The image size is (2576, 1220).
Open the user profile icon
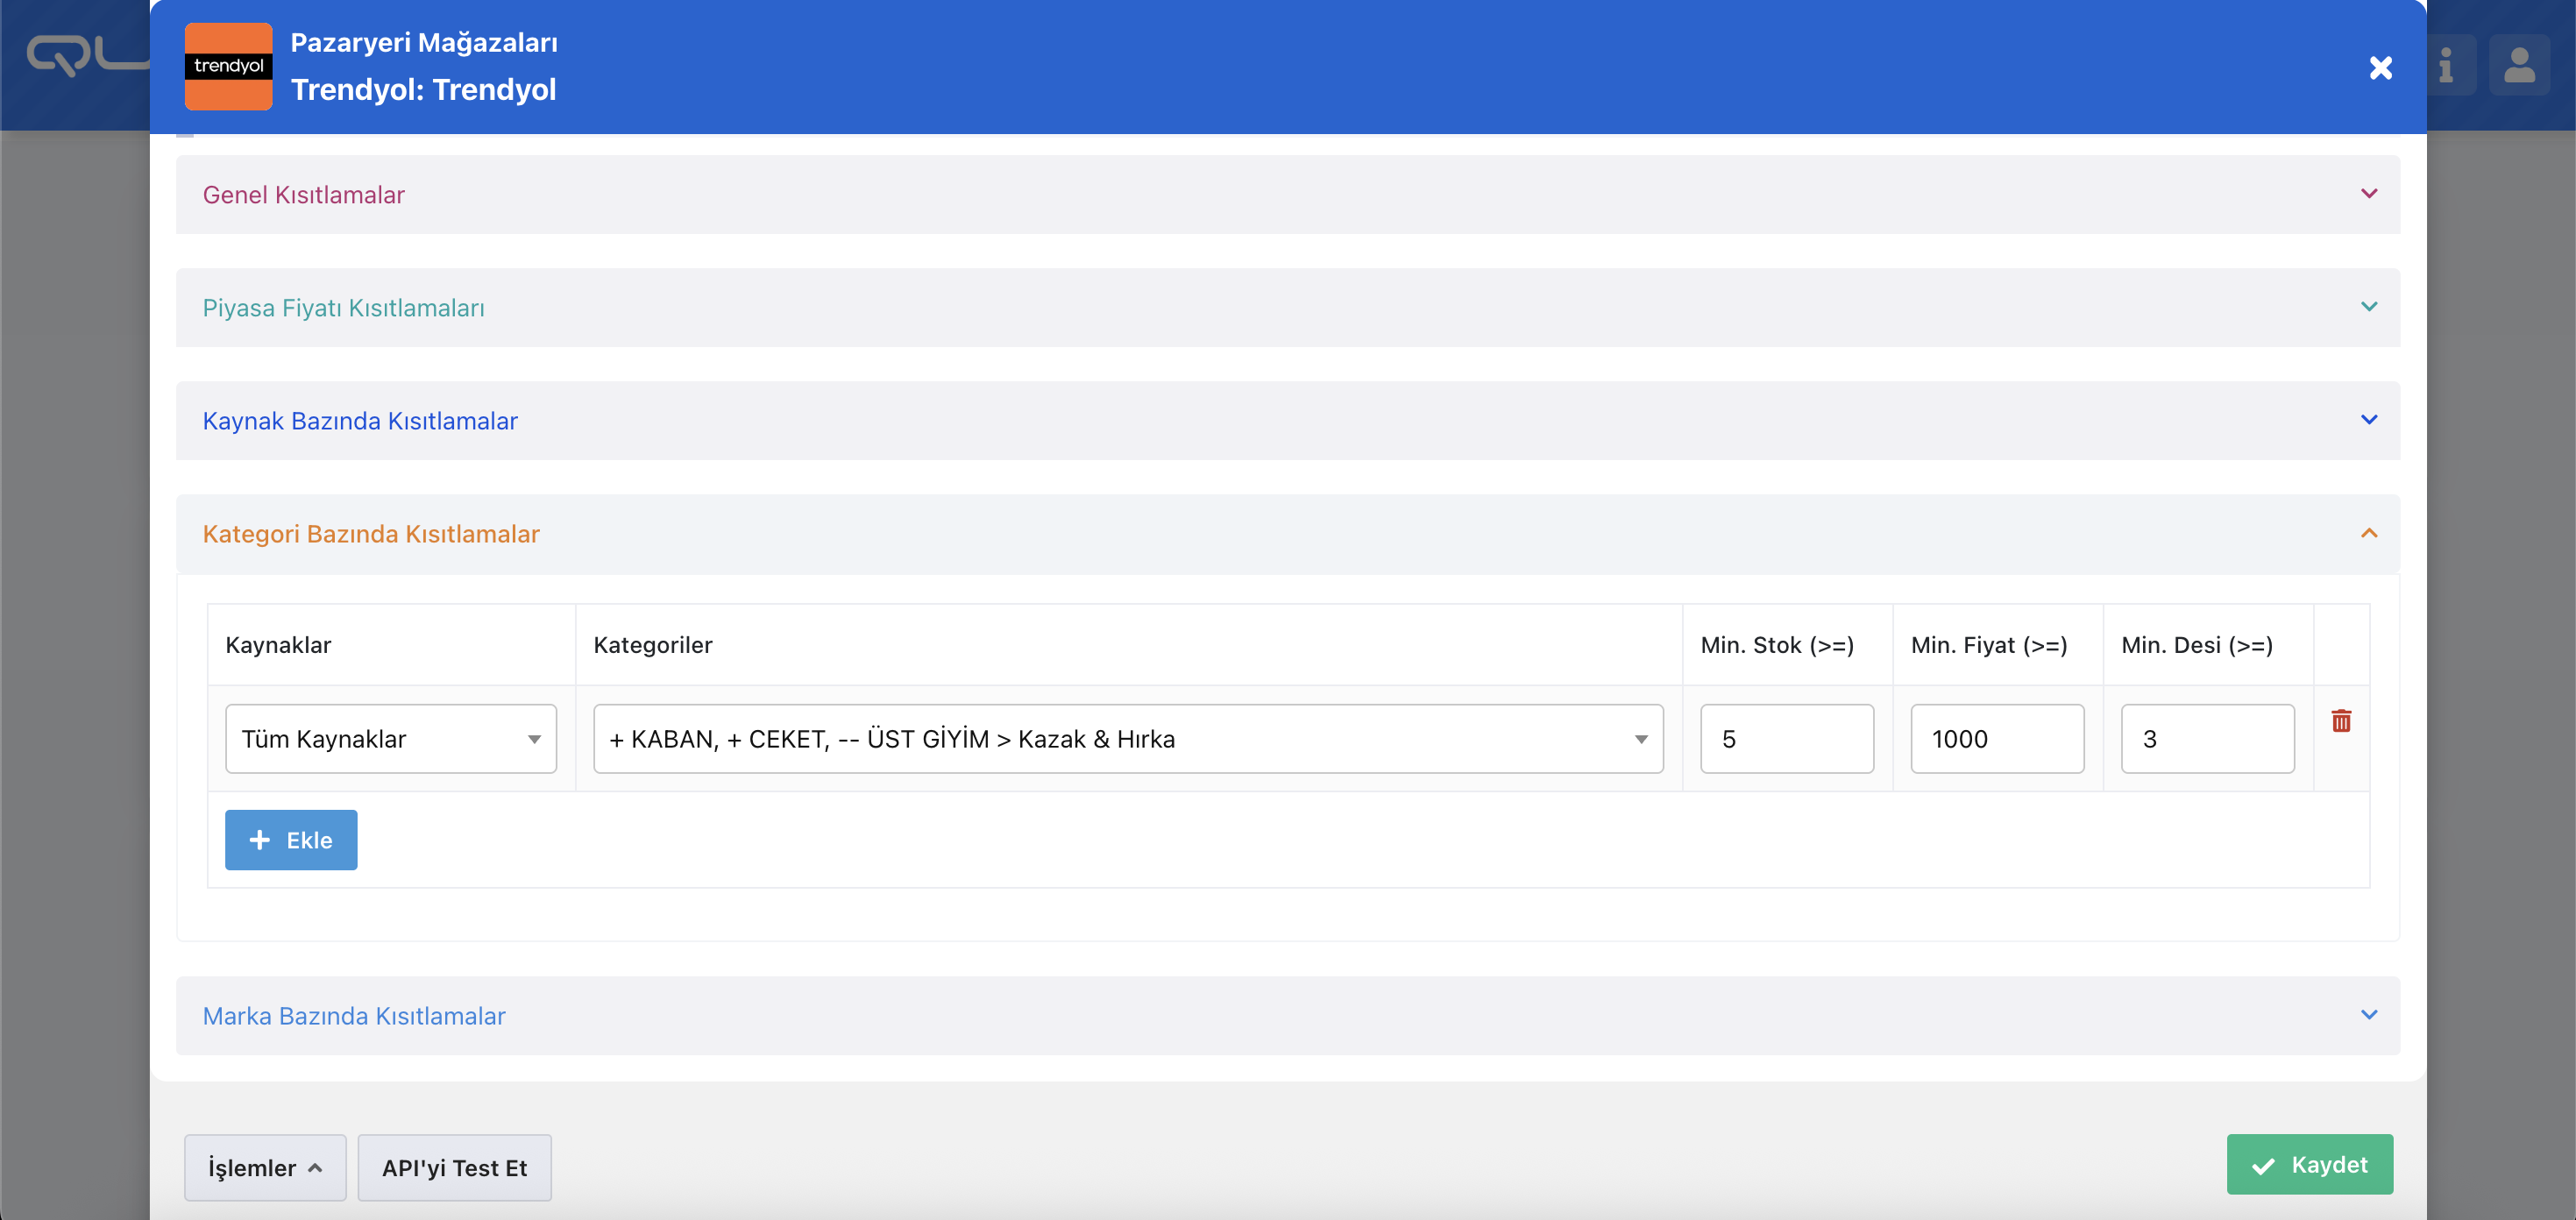[2518, 66]
